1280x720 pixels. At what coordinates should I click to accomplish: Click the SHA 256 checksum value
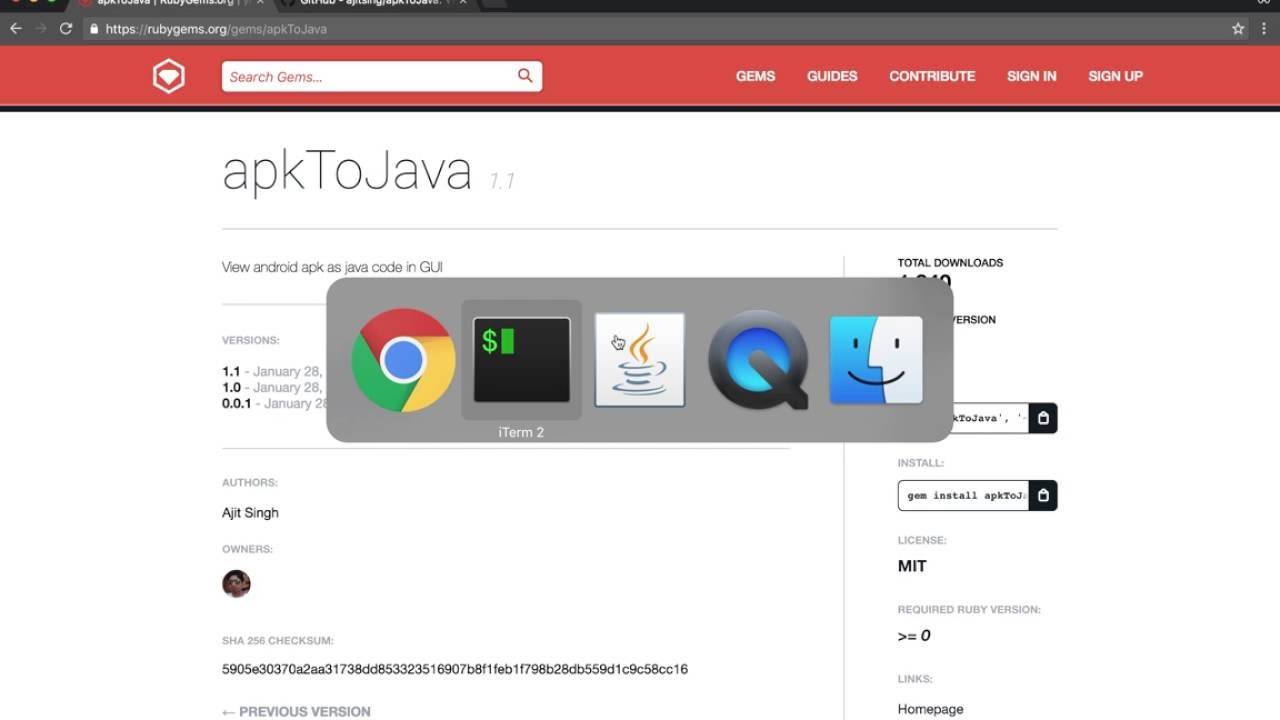coord(455,669)
